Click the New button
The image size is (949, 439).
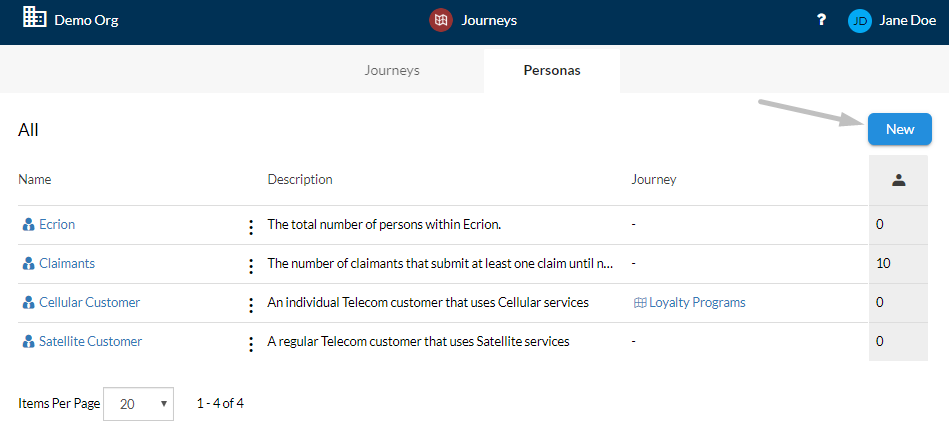click(x=900, y=129)
